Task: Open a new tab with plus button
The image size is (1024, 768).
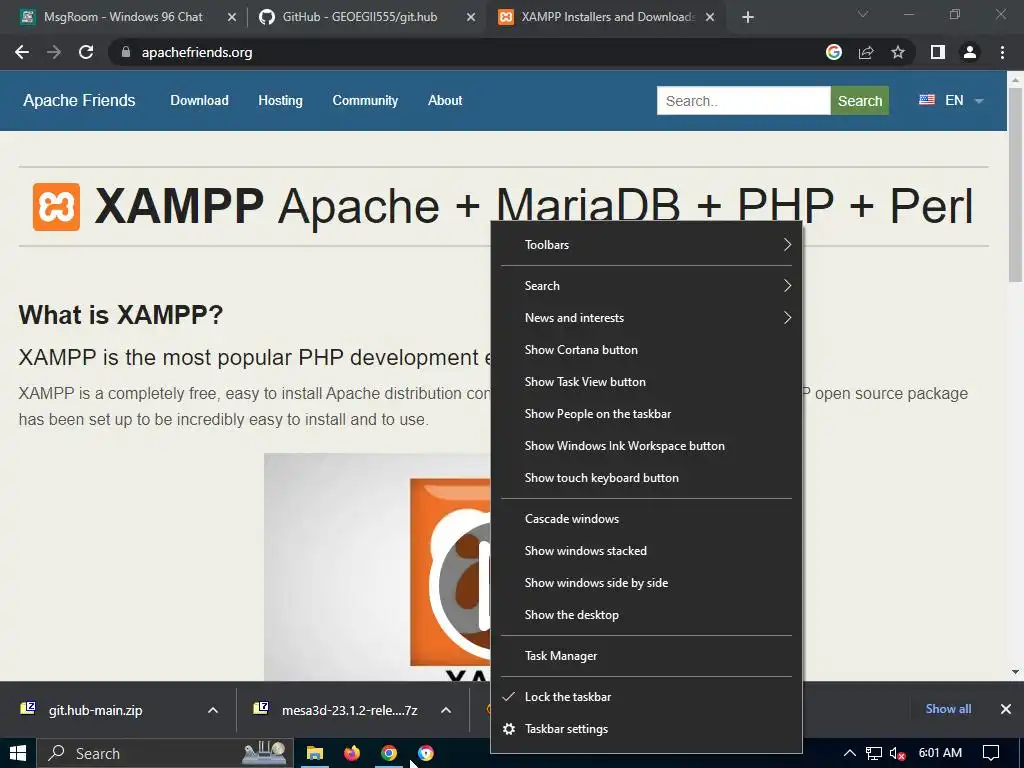Action: pos(748,17)
